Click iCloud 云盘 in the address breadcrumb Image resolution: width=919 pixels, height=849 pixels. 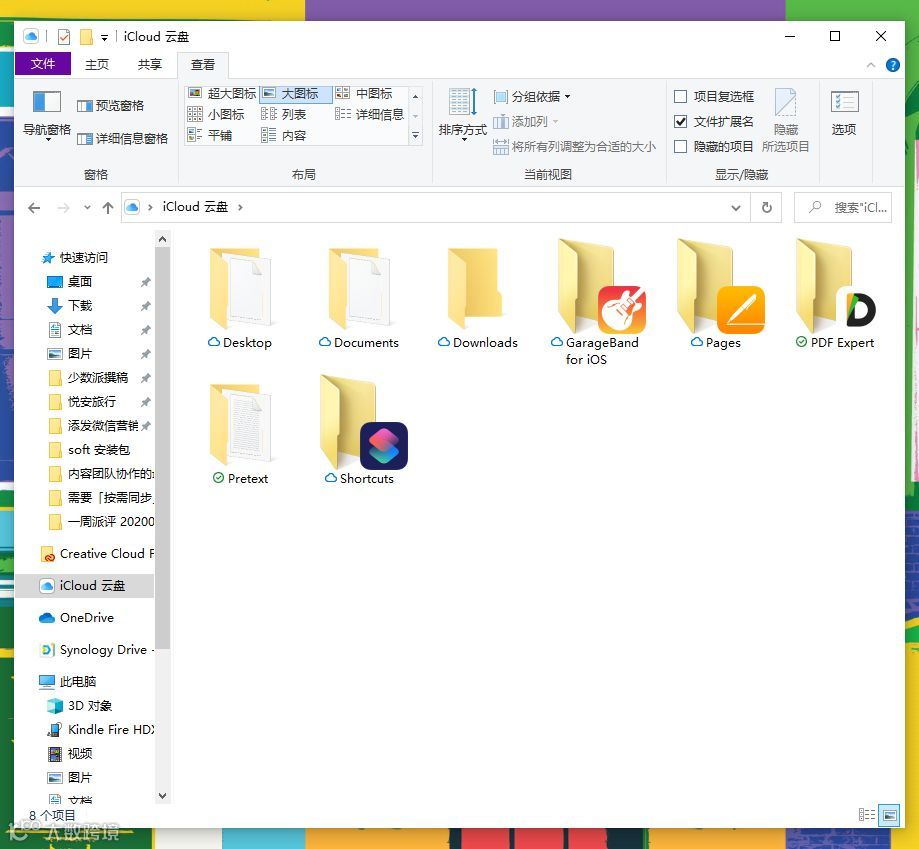(x=195, y=207)
